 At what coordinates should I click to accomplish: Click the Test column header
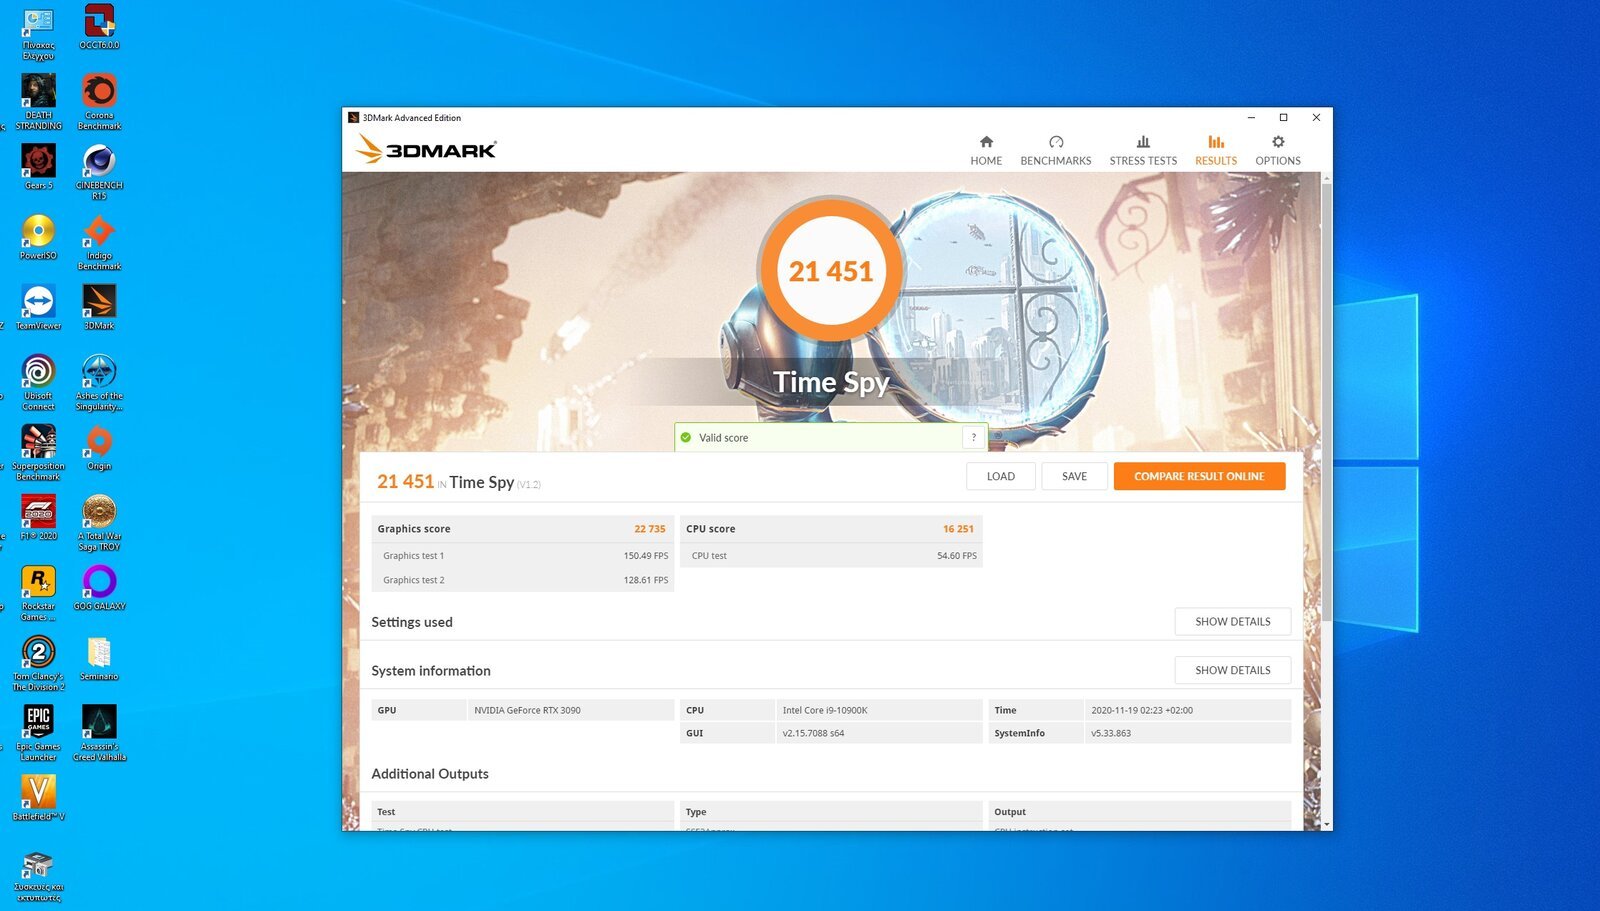click(523, 812)
